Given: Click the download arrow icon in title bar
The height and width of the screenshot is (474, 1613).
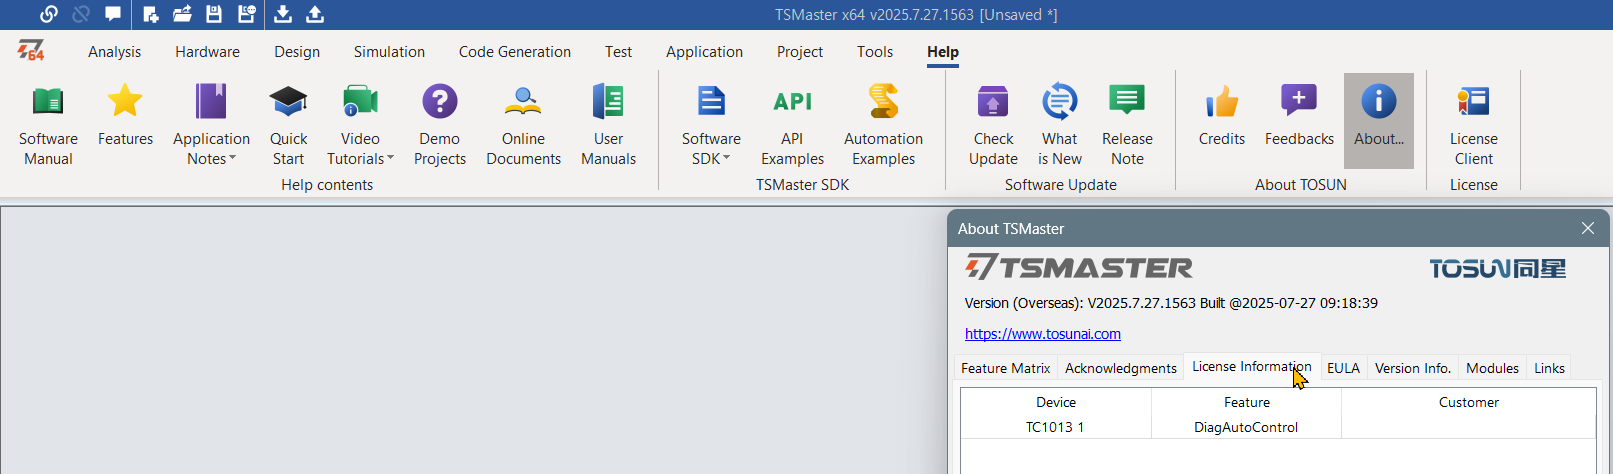Looking at the screenshot, I should click(283, 14).
